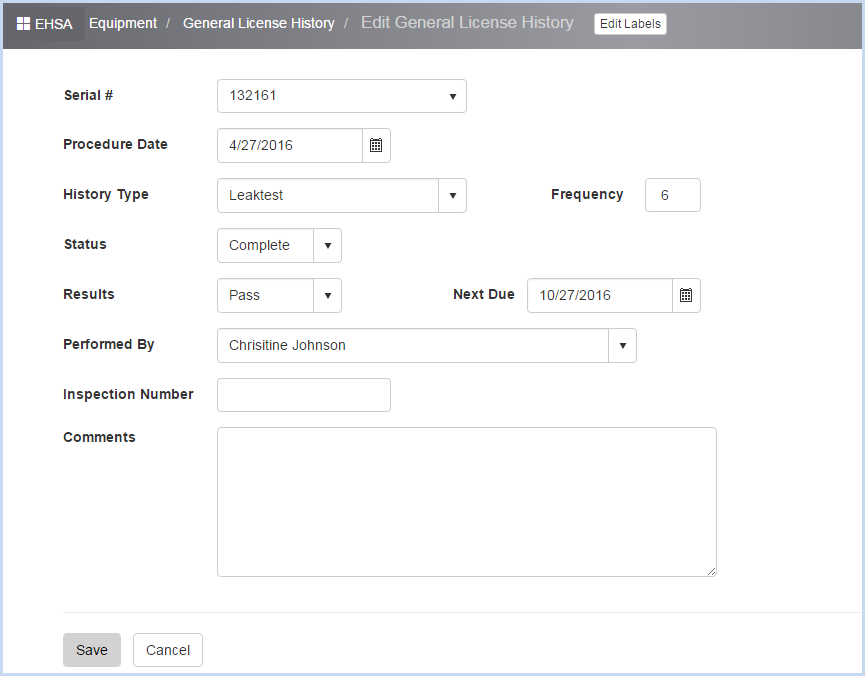Open the Status dropdown arrow
The image size is (865, 676).
[x=328, y=246]
